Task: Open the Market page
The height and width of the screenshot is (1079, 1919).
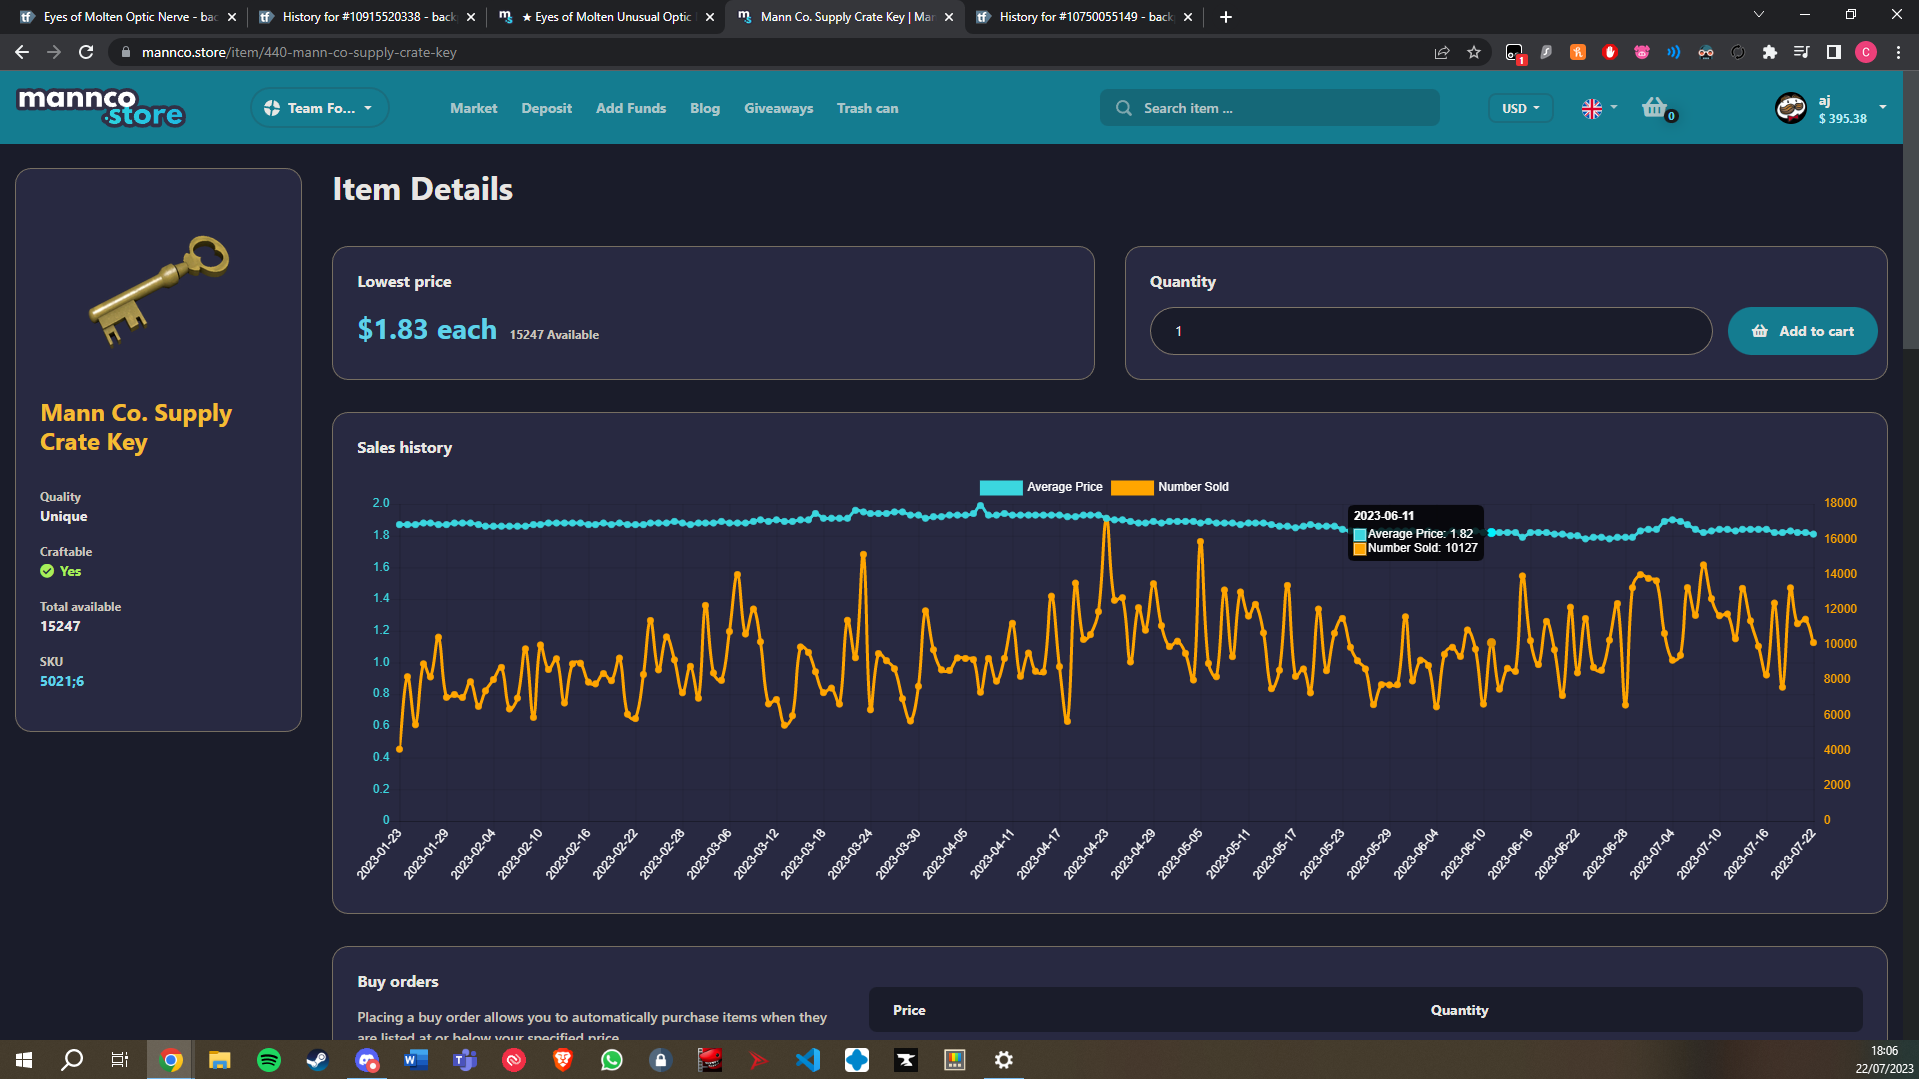Action: pyautogui.click(x=473, y=108)
